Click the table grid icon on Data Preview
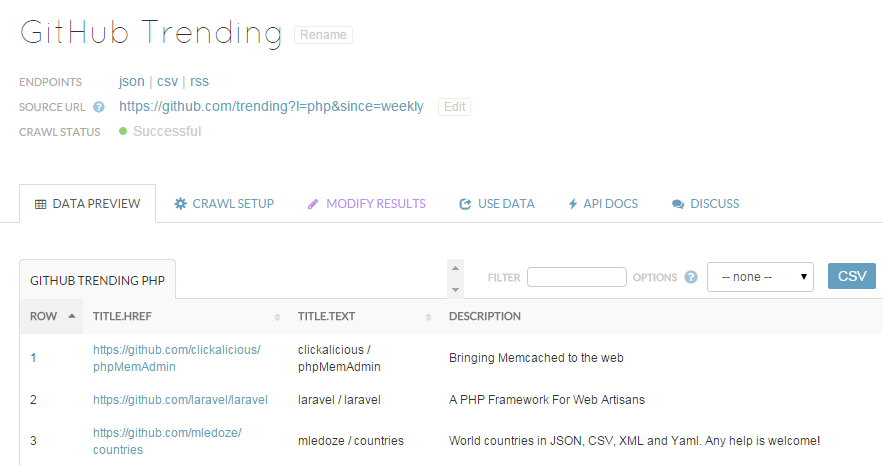The image size is (883, 466). (x=41, y=204)
